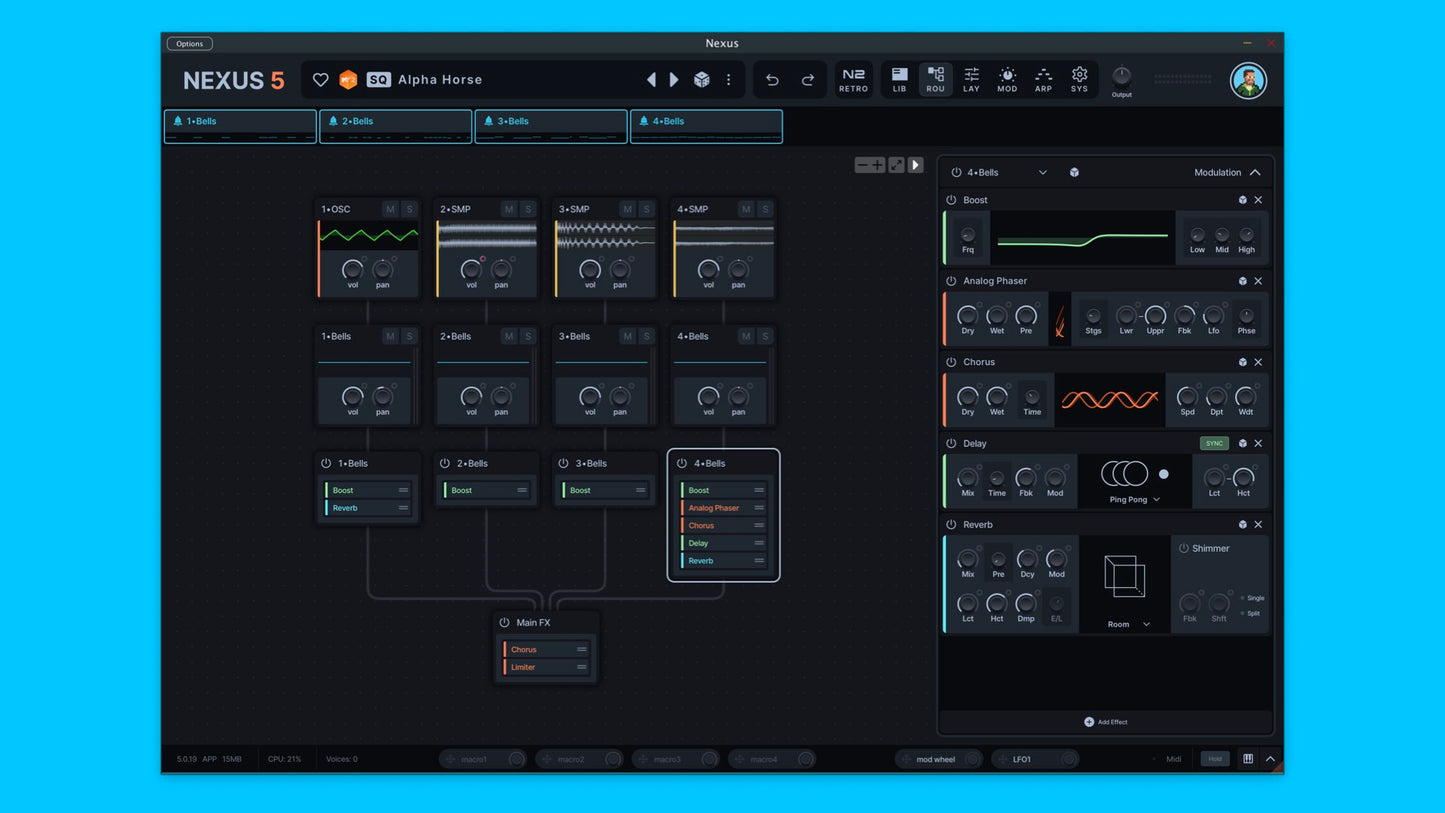1445x813 pixels.
Task: Click the LFO1 modulation source
Action: pos(1036,760)
